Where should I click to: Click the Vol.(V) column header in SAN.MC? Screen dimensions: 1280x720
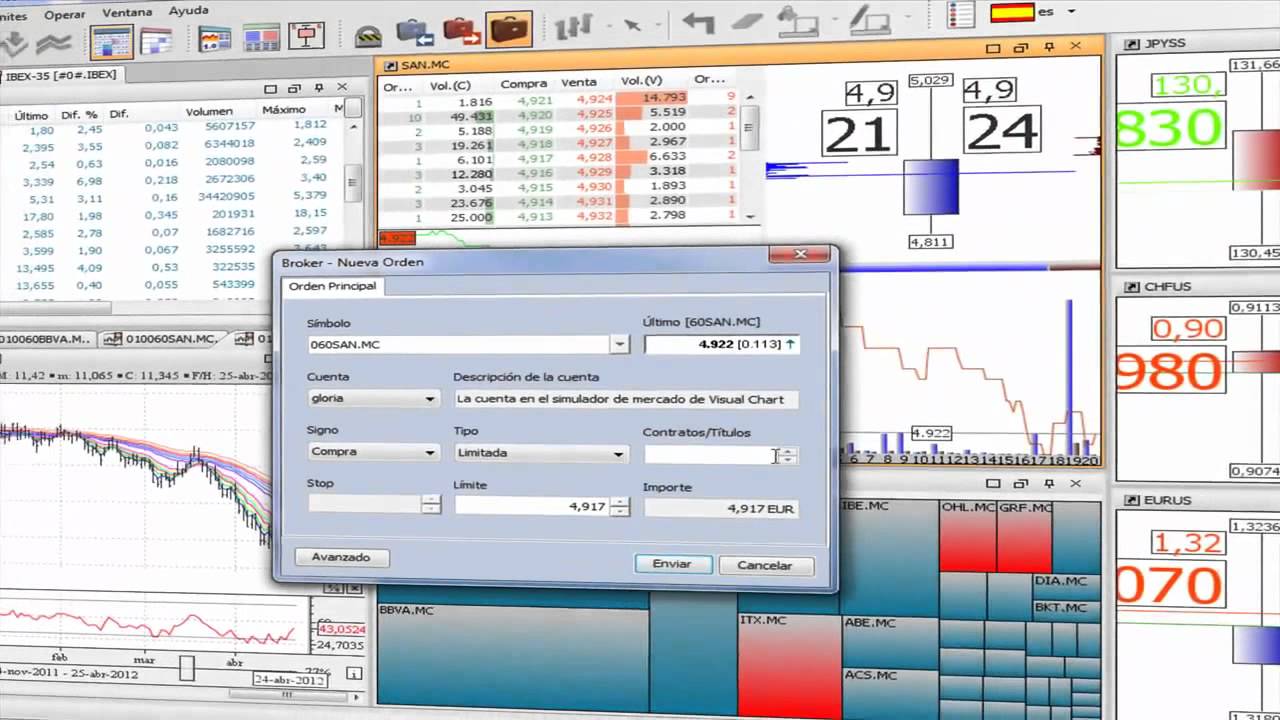[x=641, y=80]
